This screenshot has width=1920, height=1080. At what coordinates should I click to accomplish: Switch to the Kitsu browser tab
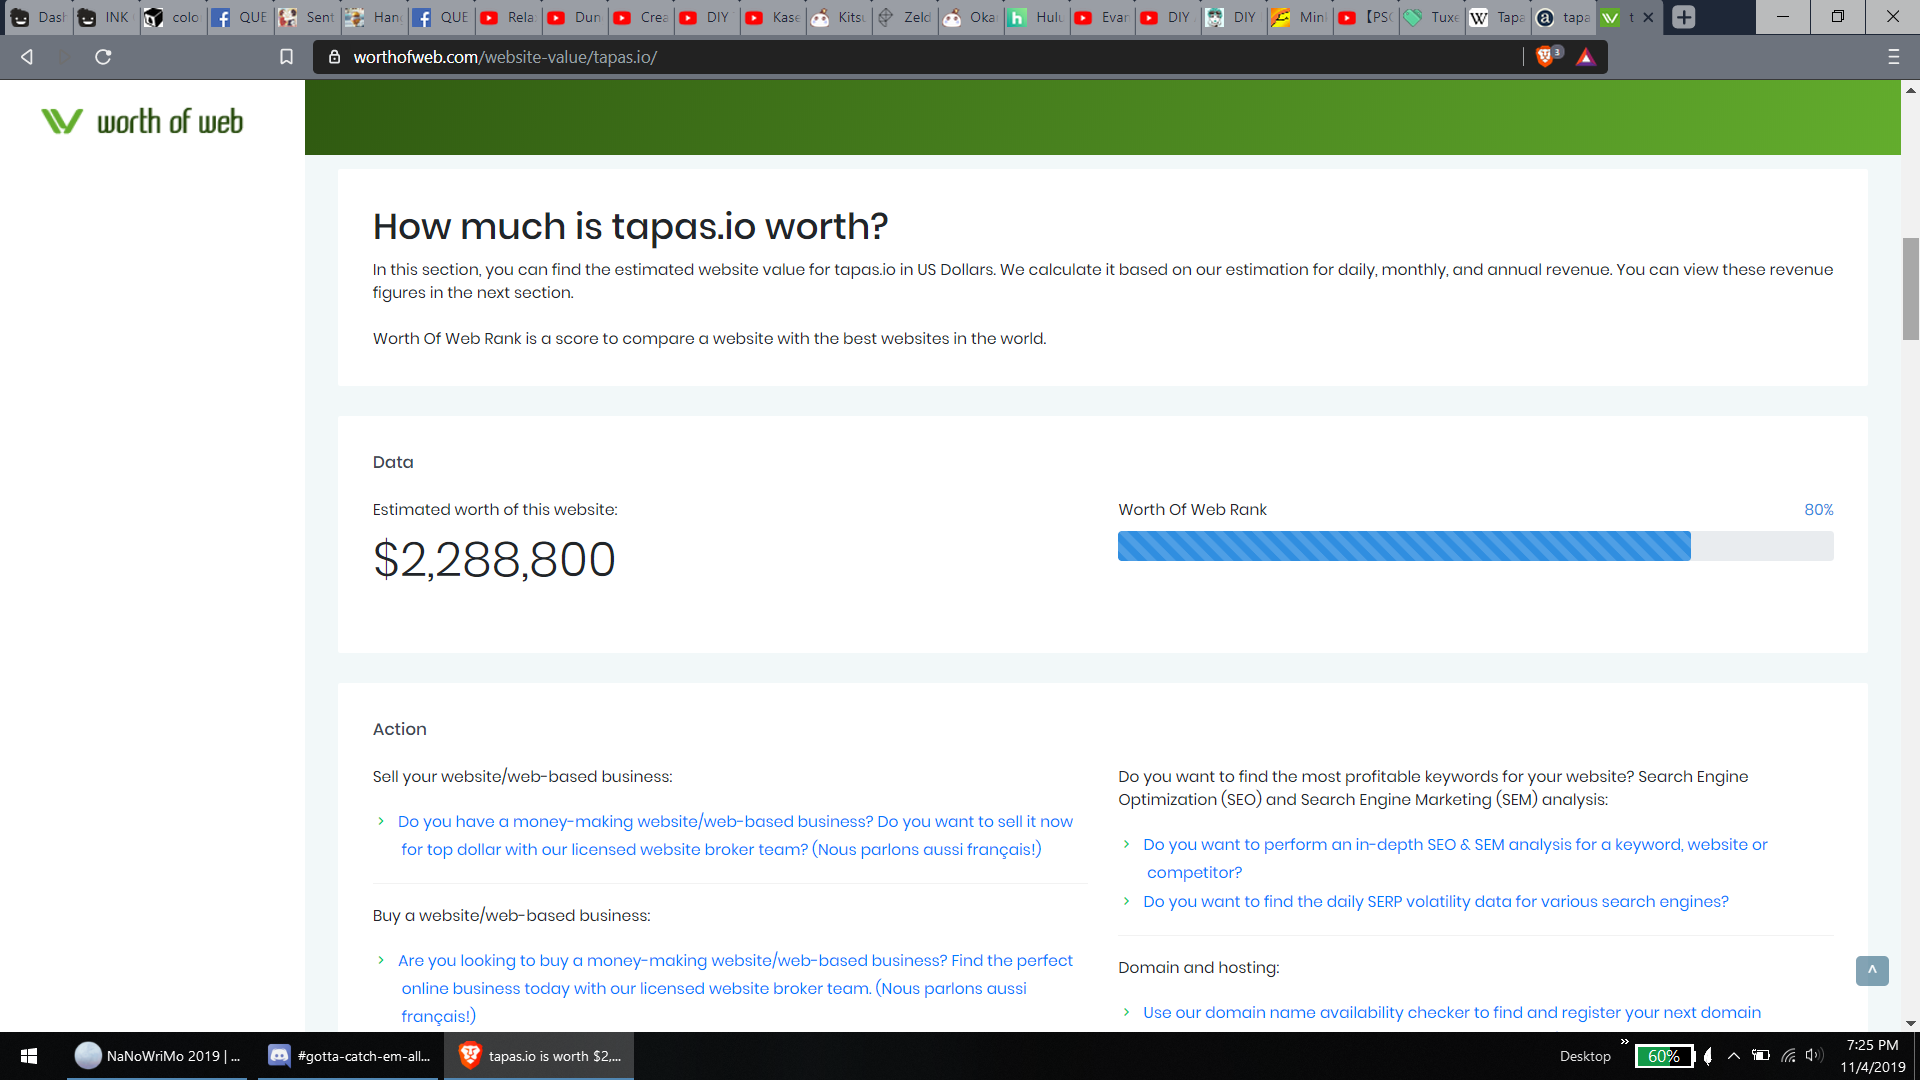(x=838, y=17)
